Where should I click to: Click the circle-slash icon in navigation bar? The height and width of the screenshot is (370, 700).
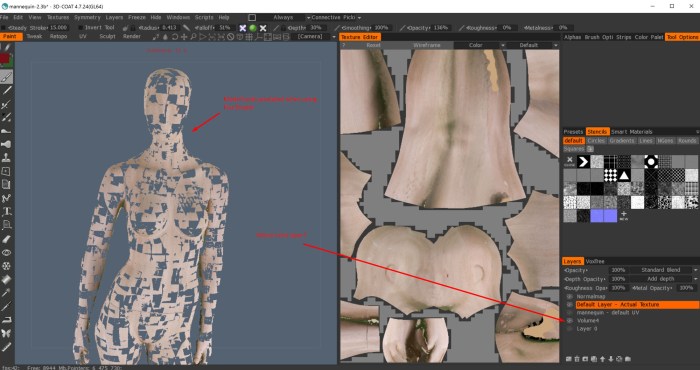coord(231,37)
